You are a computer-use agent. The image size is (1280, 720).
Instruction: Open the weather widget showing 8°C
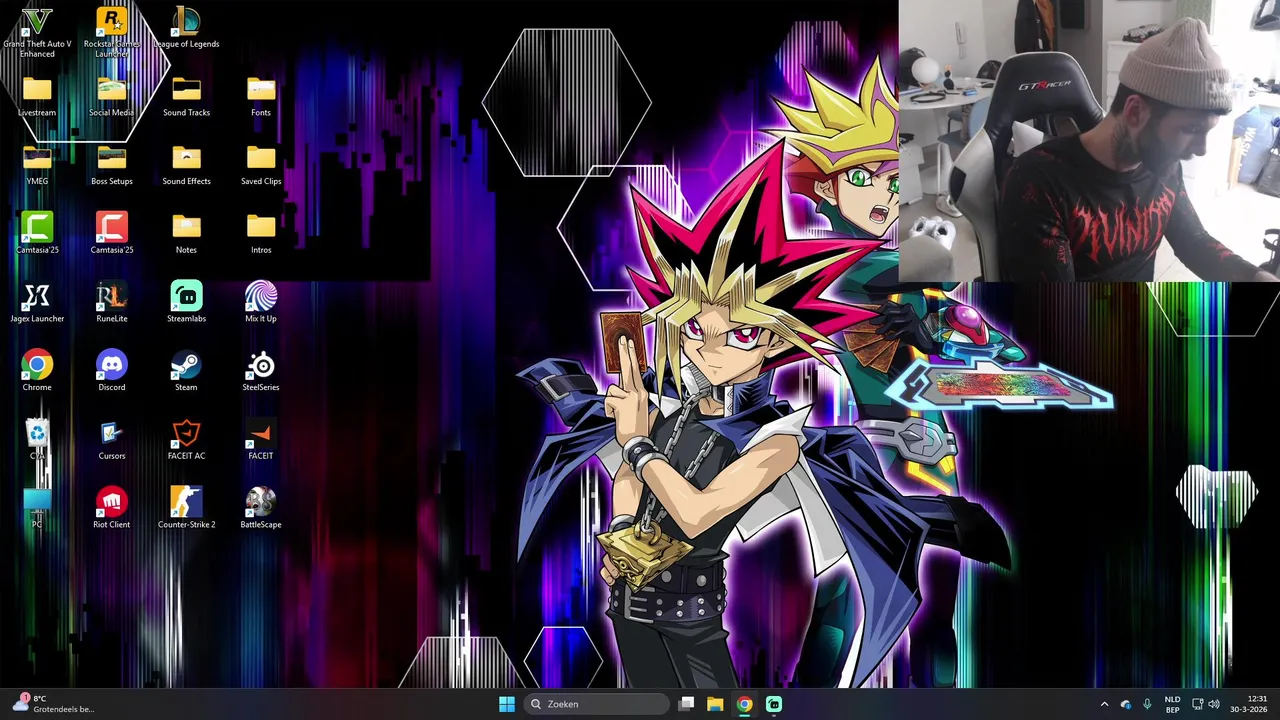click(55, 704)
